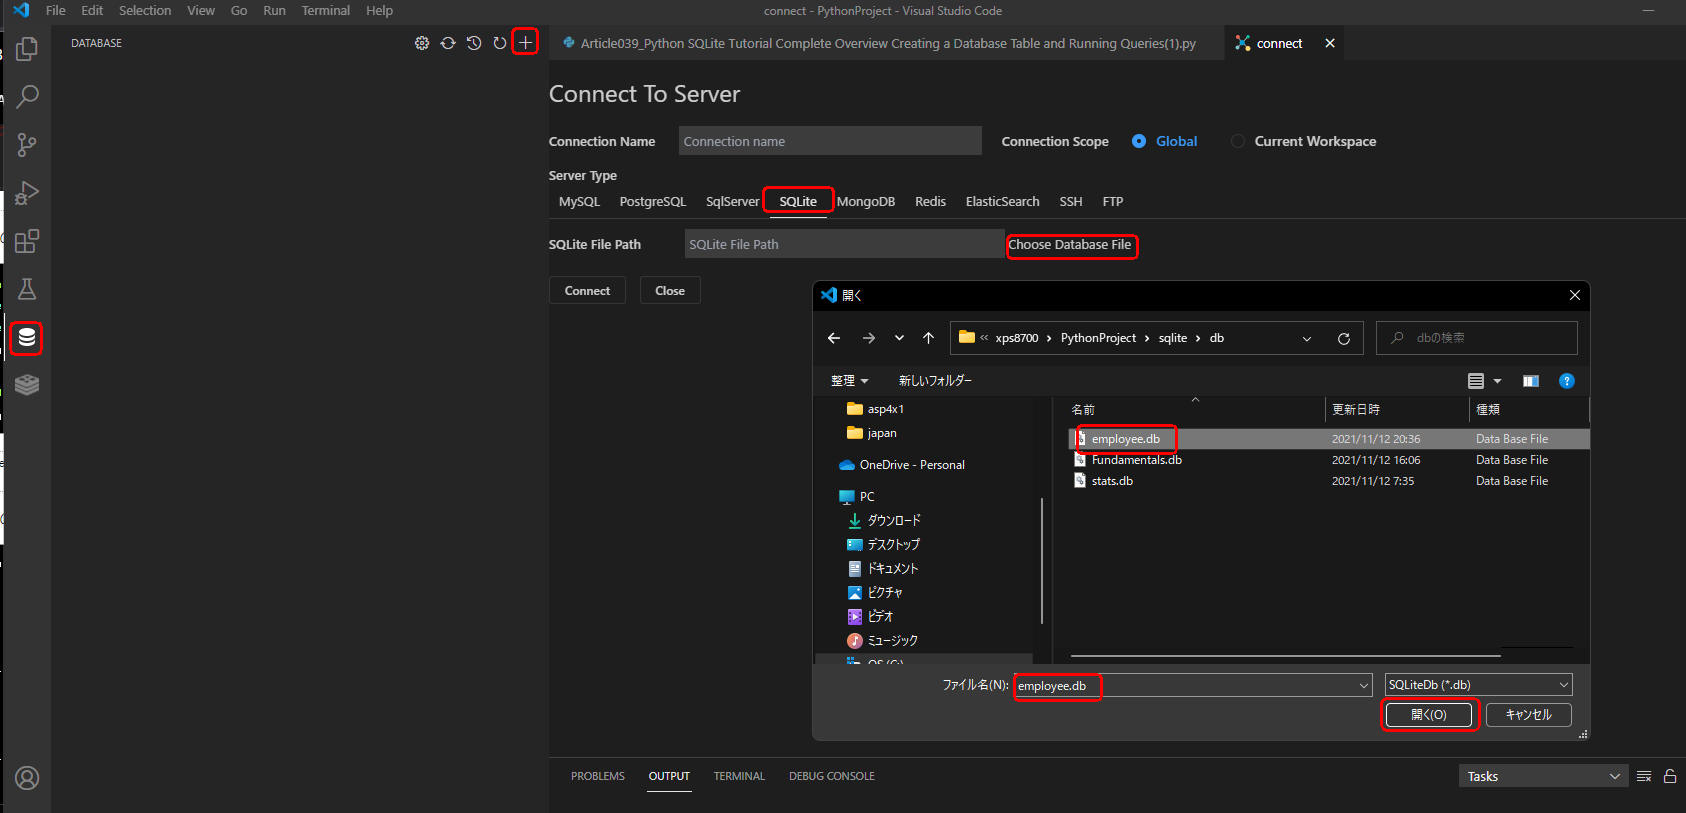Select the Redis server type
The image size is (1686, 813).
[x=930, y=201]
